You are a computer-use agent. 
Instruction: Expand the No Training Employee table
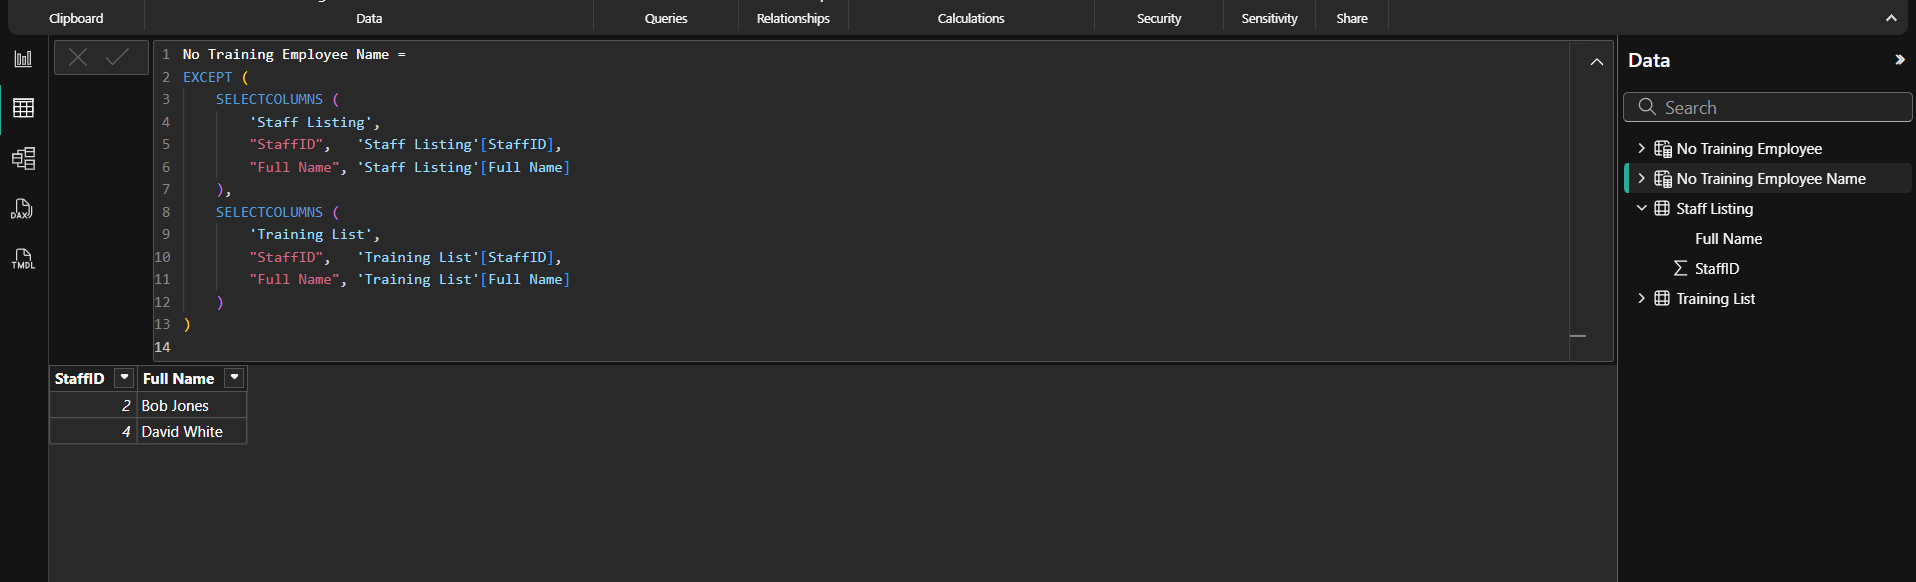[1641, 148]
